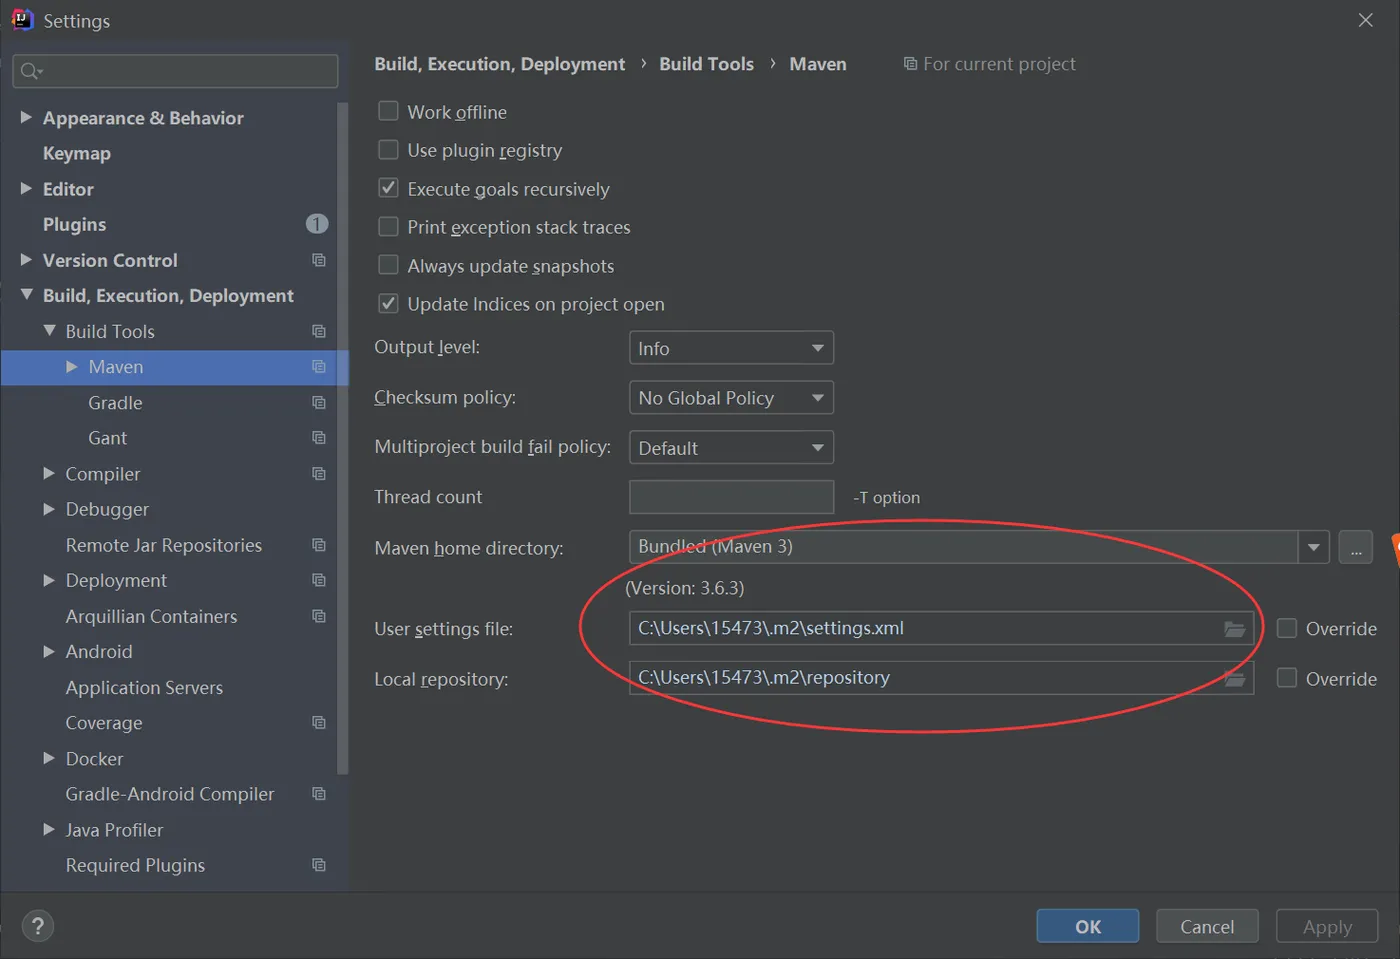Click the OK button
This screenshot has height=959, width=1400.
tap(1087, 926)
